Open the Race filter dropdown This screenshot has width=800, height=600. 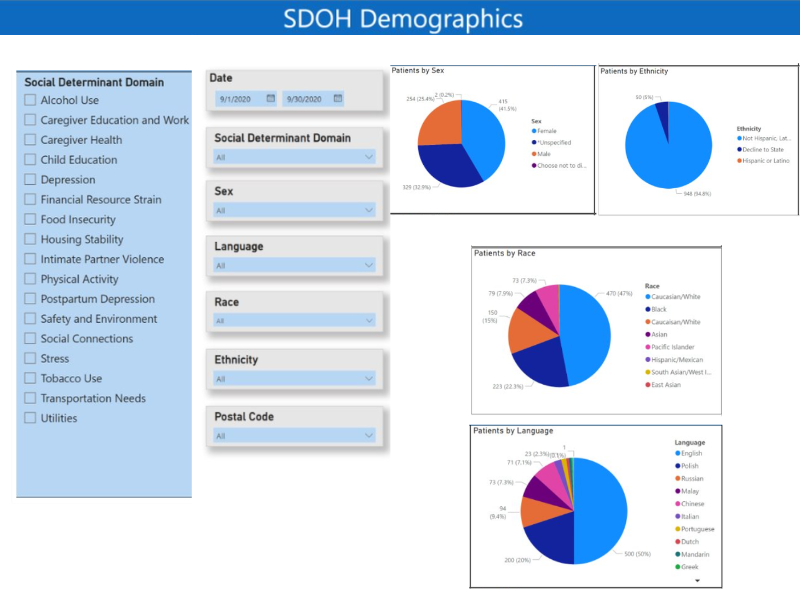pos(368,321)
